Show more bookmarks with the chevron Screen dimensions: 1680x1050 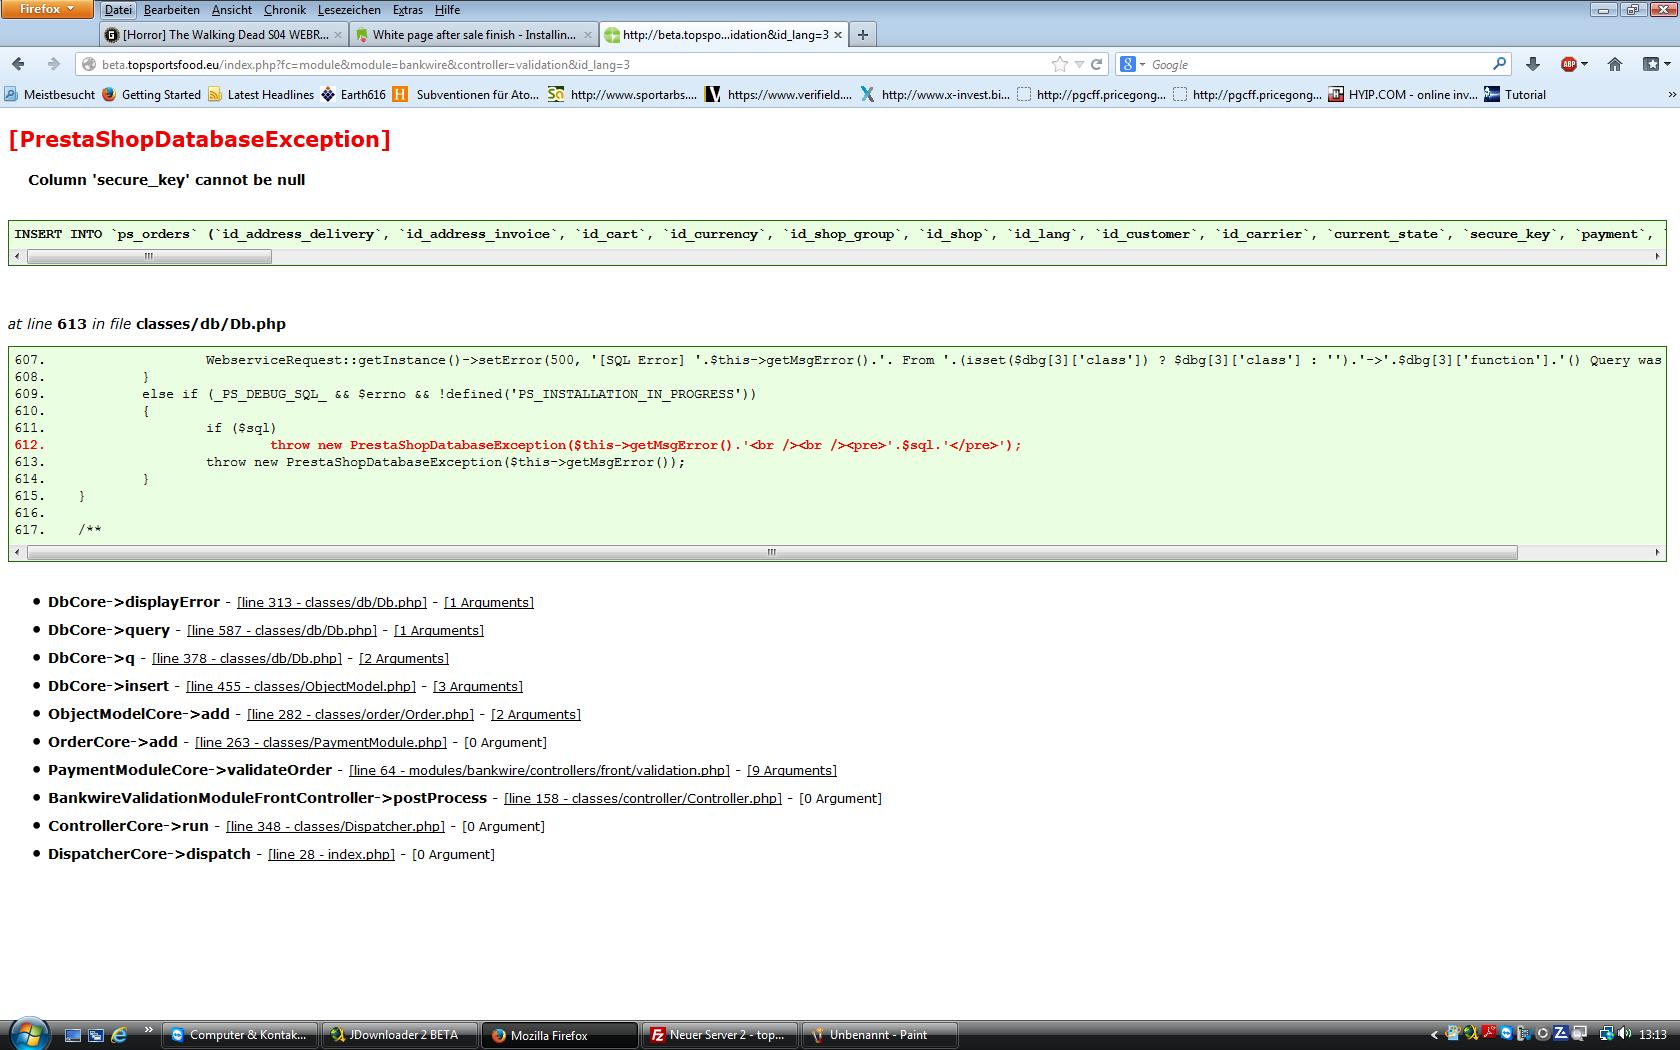click(x=1671, y=95)
